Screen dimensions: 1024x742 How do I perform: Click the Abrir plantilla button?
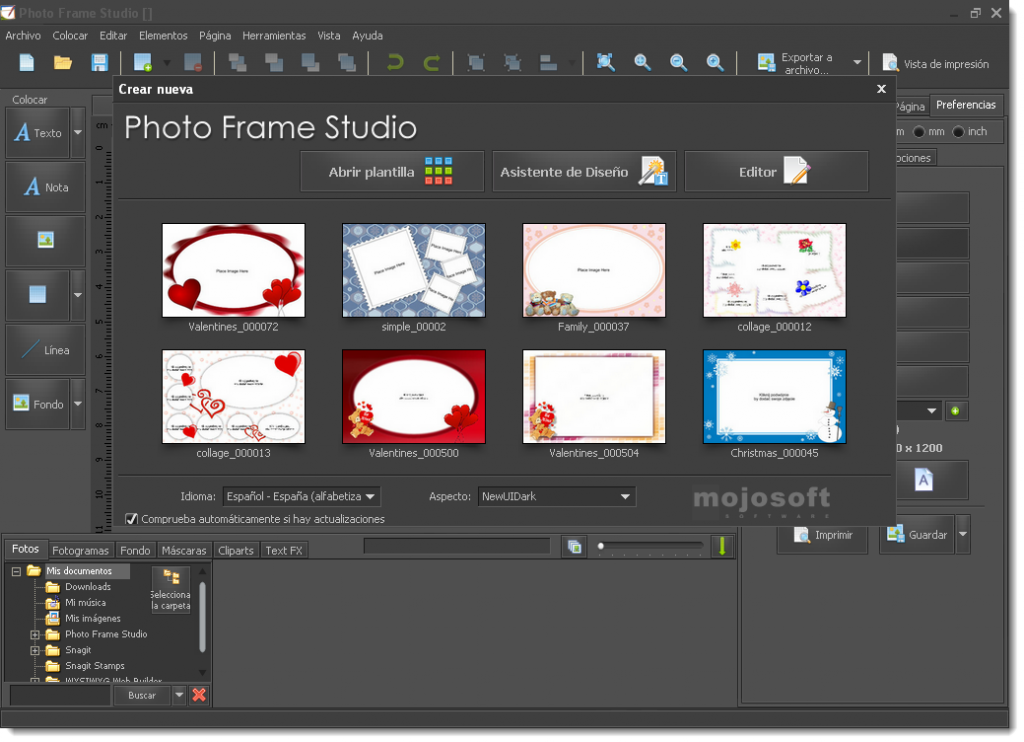[392, 172]
